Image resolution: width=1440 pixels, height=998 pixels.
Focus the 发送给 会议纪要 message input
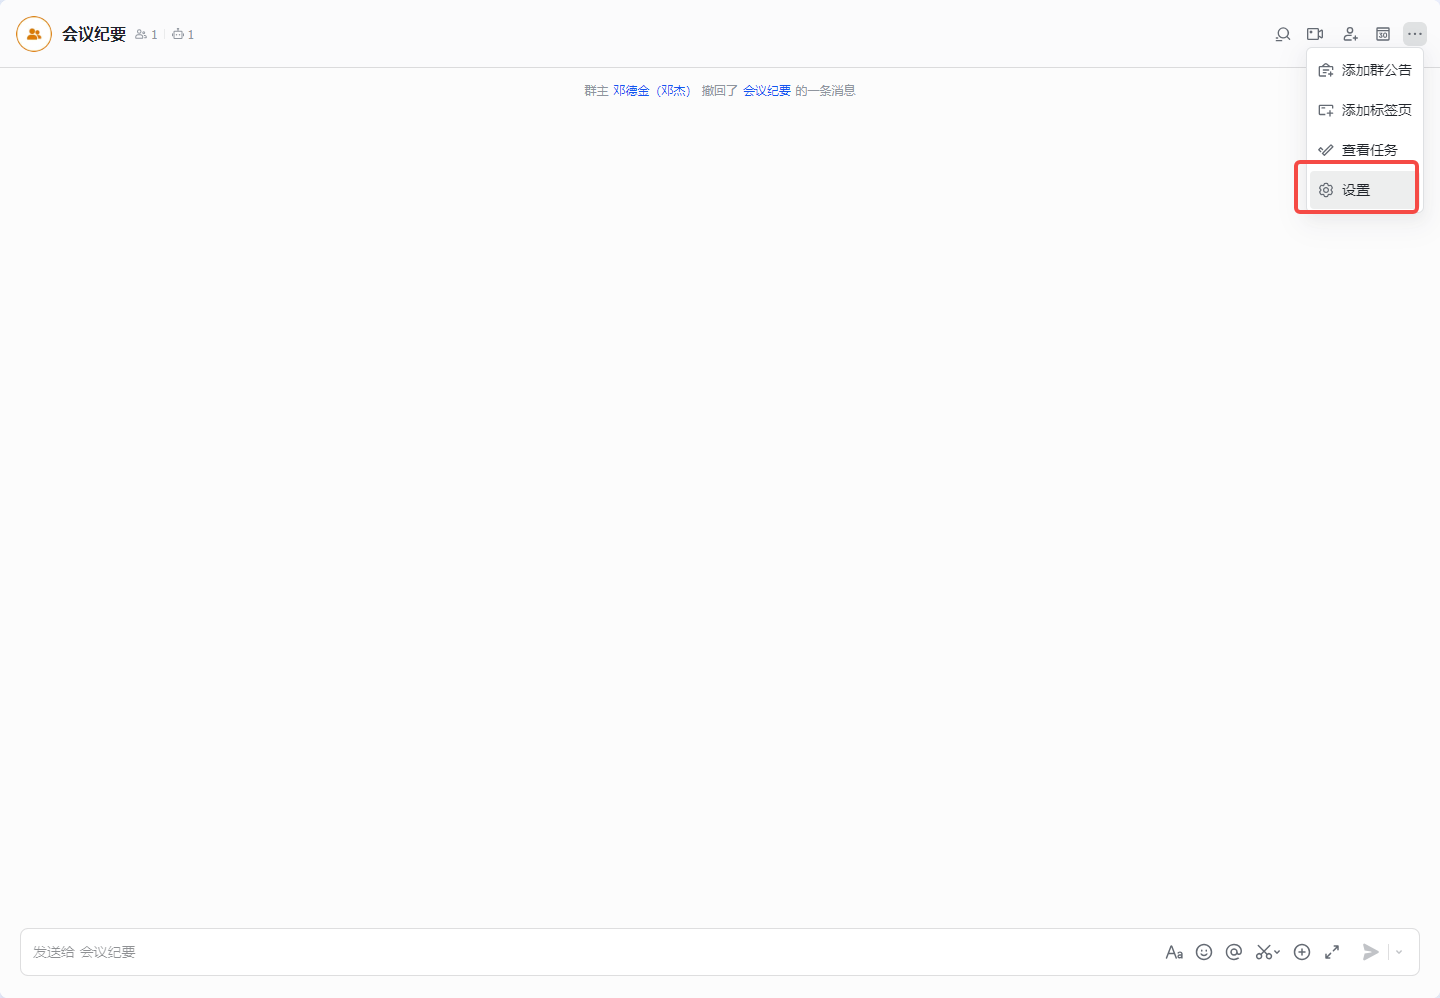point(590,952)
